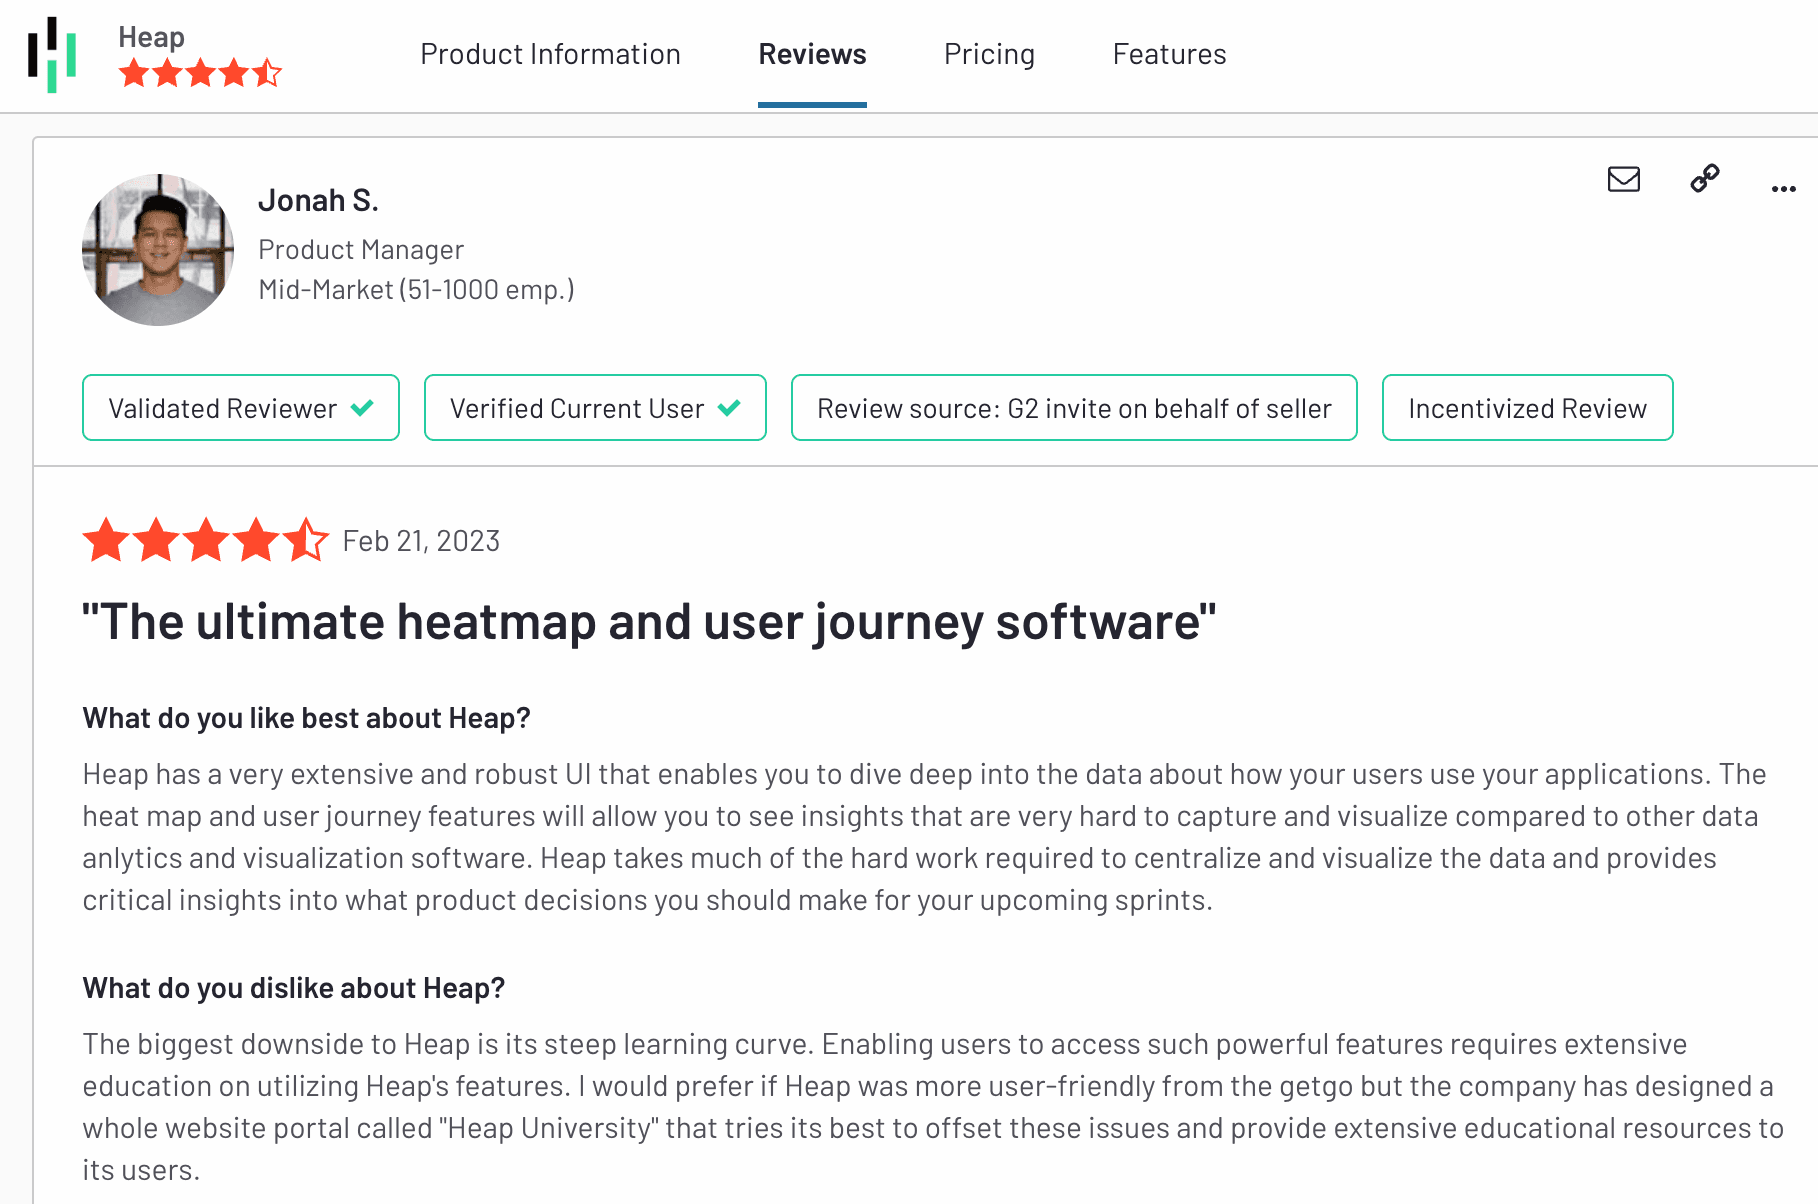This screenshot has height=1204, width=1818.
Task: Click the Incentivized Review badge
Action: click(1526, 408)
